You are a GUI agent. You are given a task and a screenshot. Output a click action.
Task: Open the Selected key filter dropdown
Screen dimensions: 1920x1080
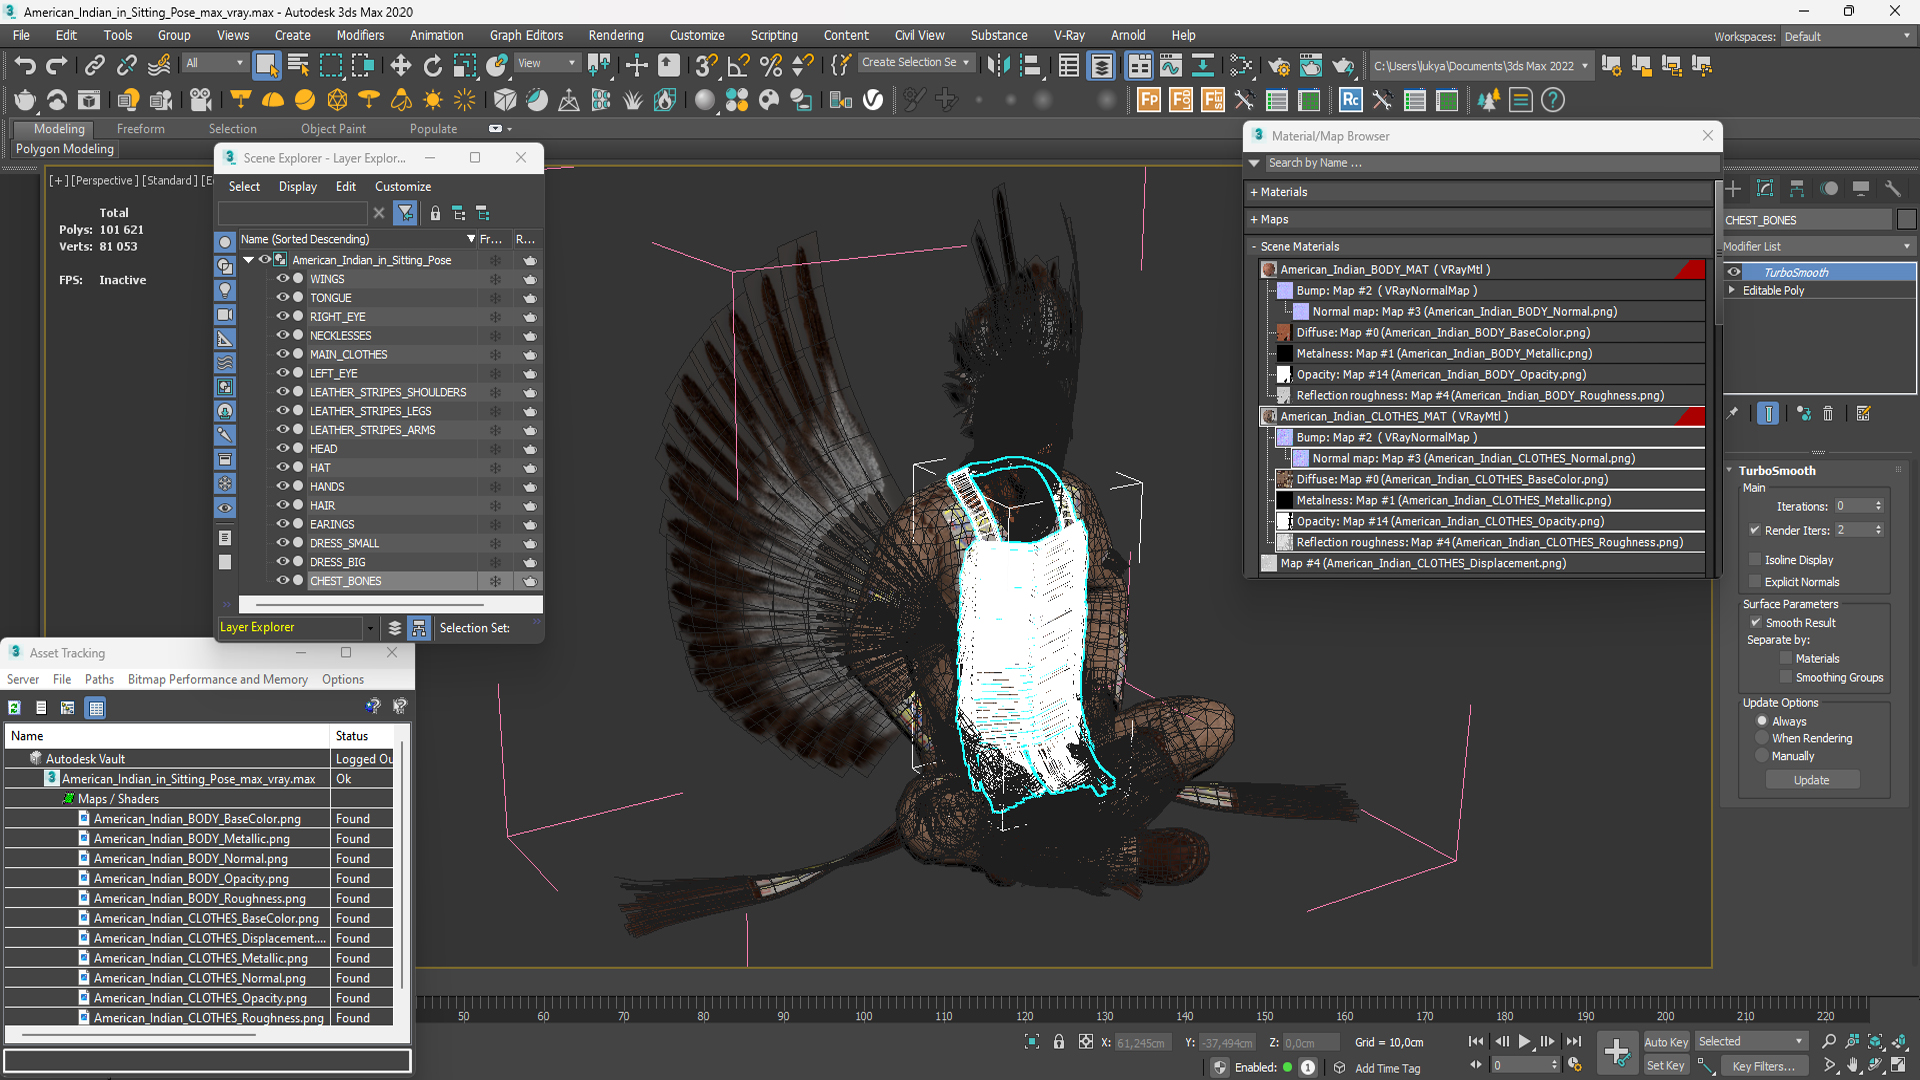pos(1751,1041)
